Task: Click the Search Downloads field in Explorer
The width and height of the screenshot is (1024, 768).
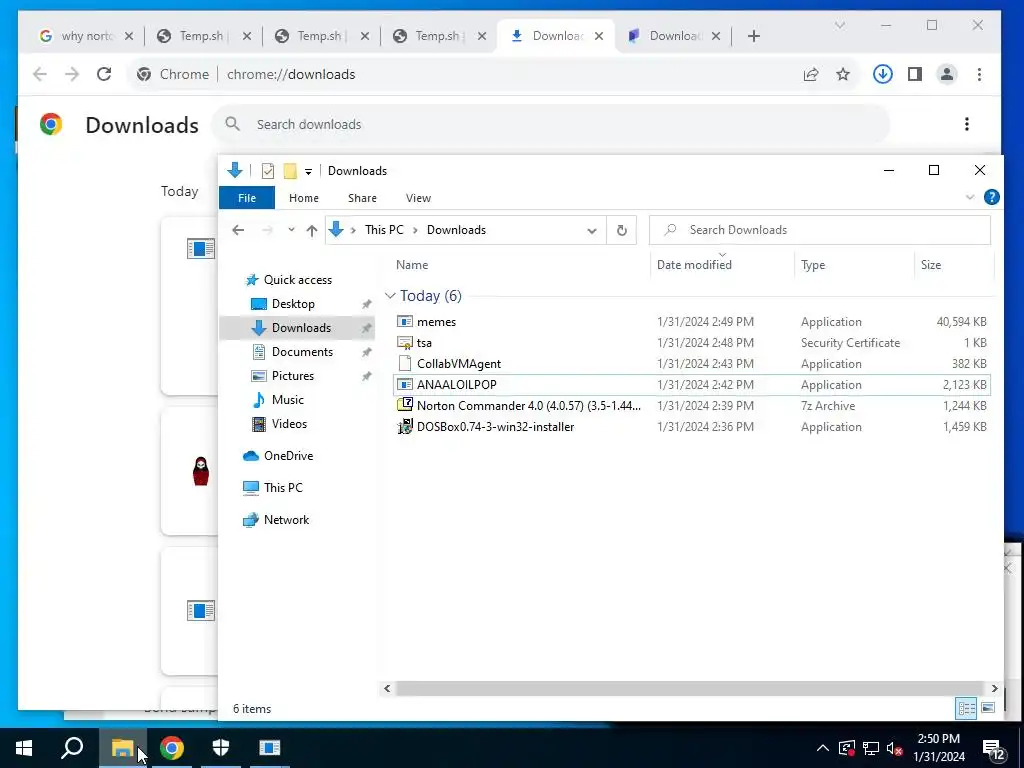Action: (820, 230)
